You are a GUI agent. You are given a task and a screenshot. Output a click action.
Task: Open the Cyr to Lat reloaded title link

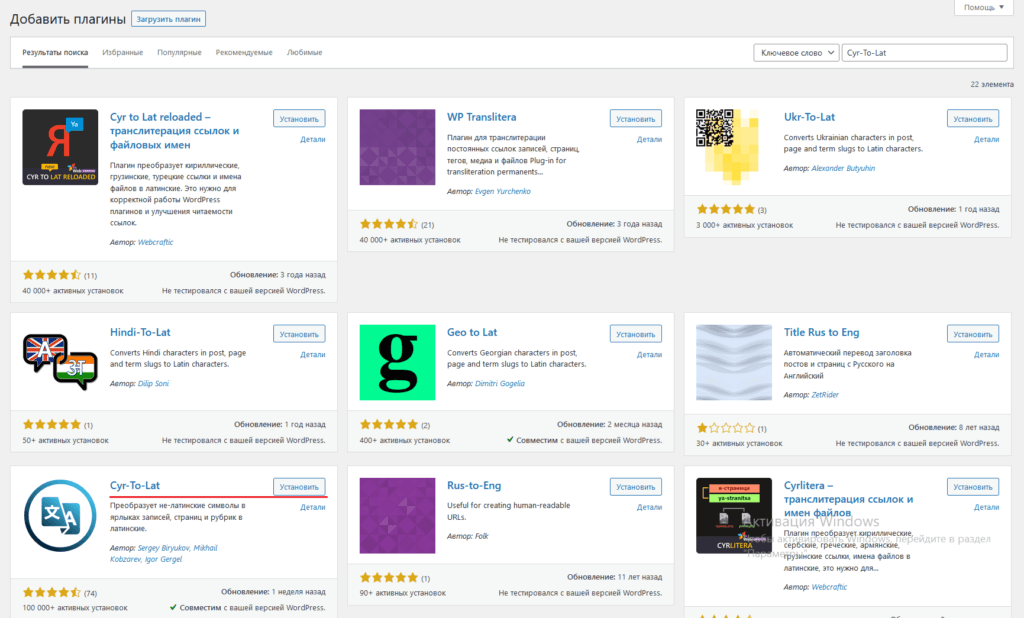click(x=174, y=131)
